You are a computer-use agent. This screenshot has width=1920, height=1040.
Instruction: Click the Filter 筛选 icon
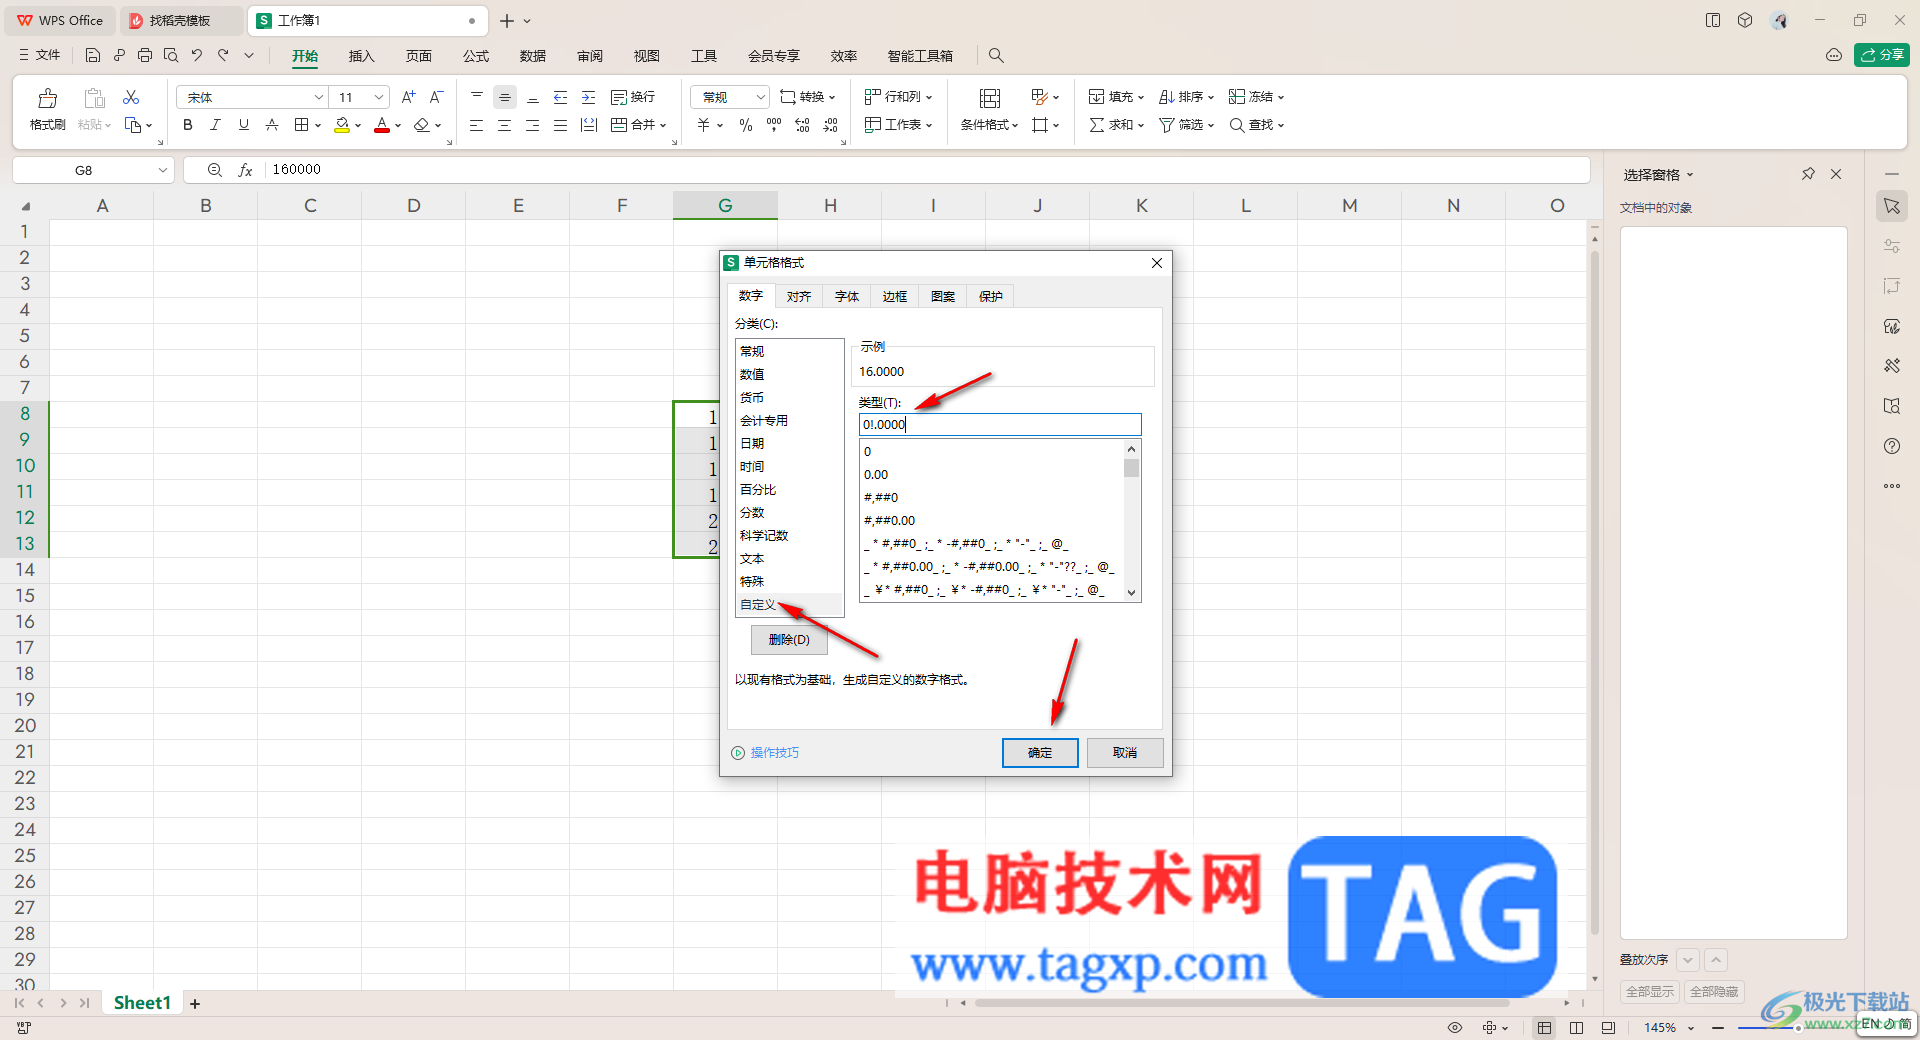pos(1166,125)
